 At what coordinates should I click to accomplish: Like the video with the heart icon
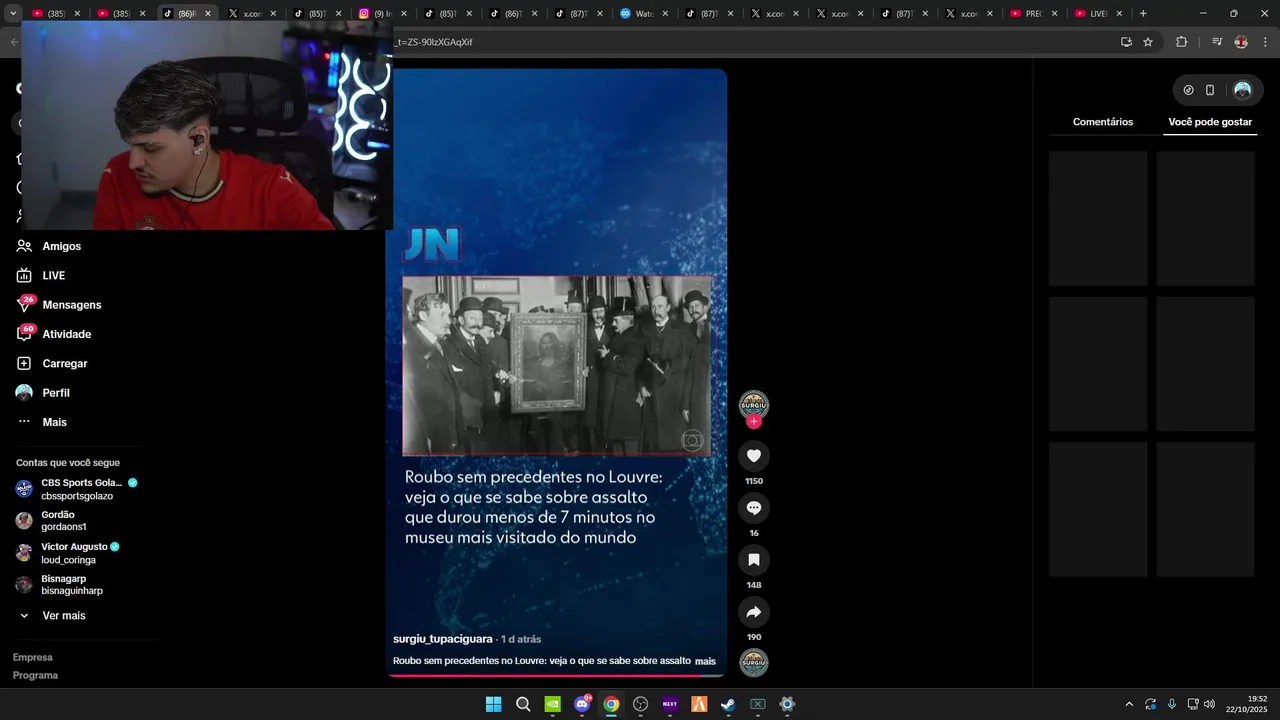[x=754, y=456]
